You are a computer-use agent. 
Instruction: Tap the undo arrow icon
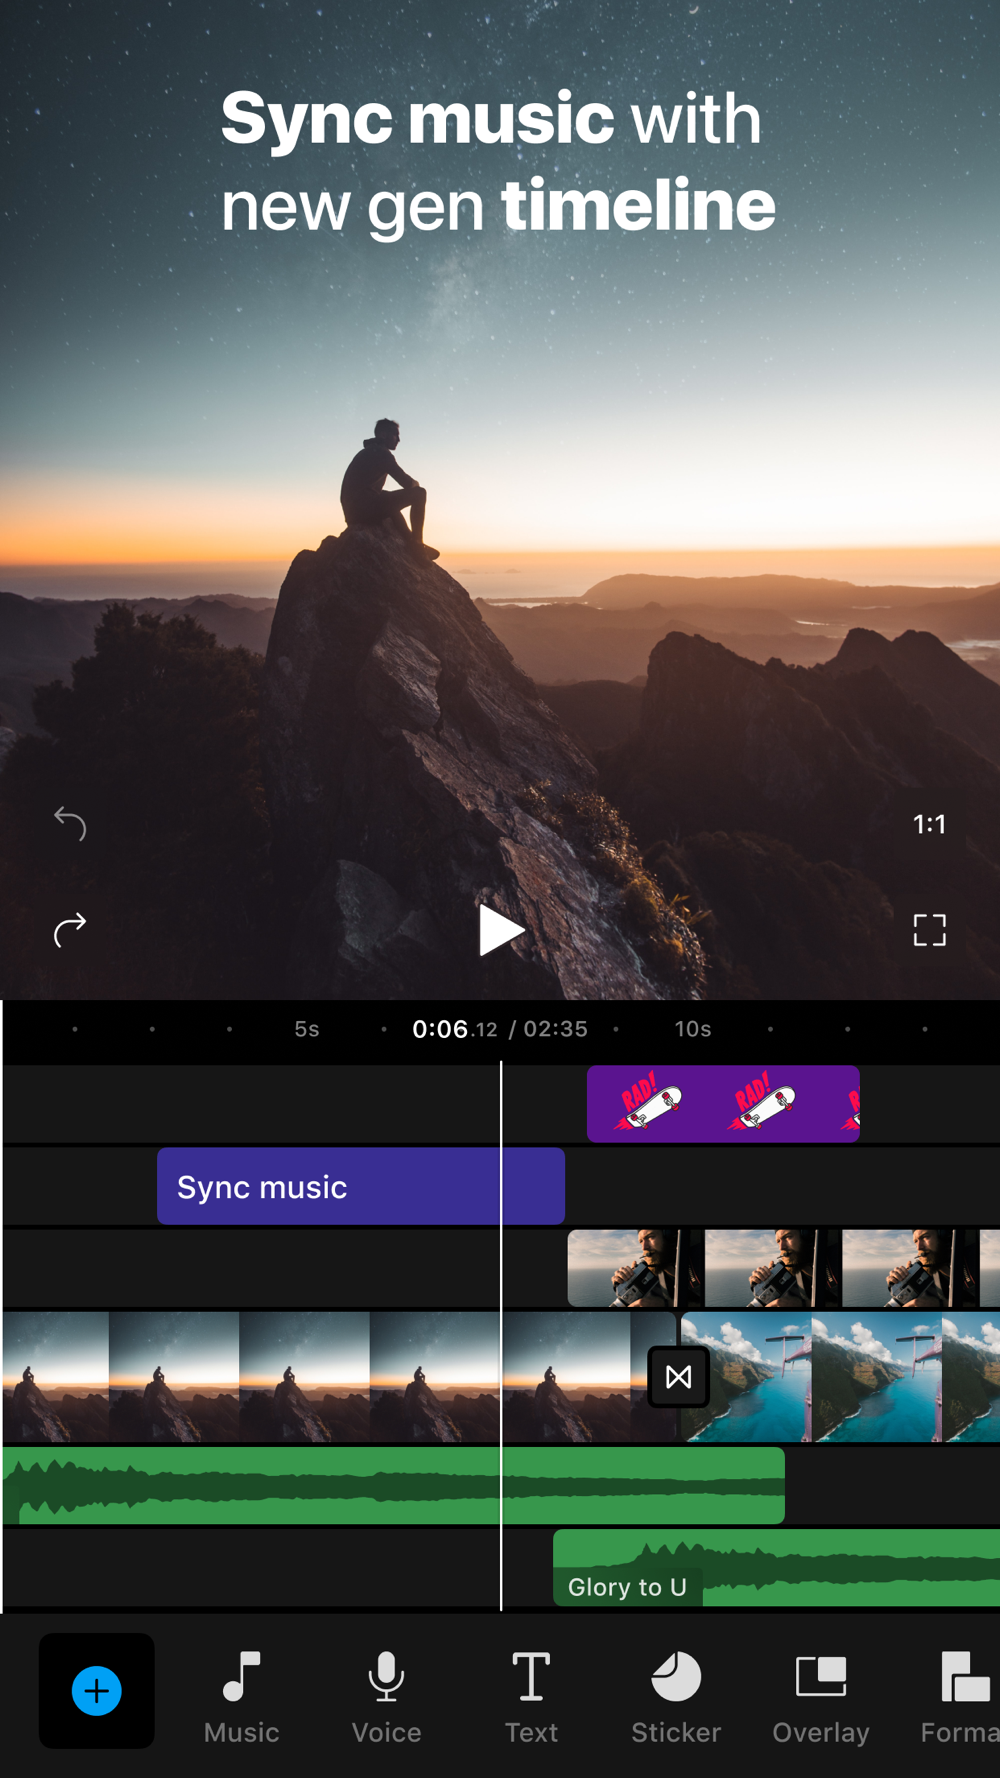tap(70, 824)
